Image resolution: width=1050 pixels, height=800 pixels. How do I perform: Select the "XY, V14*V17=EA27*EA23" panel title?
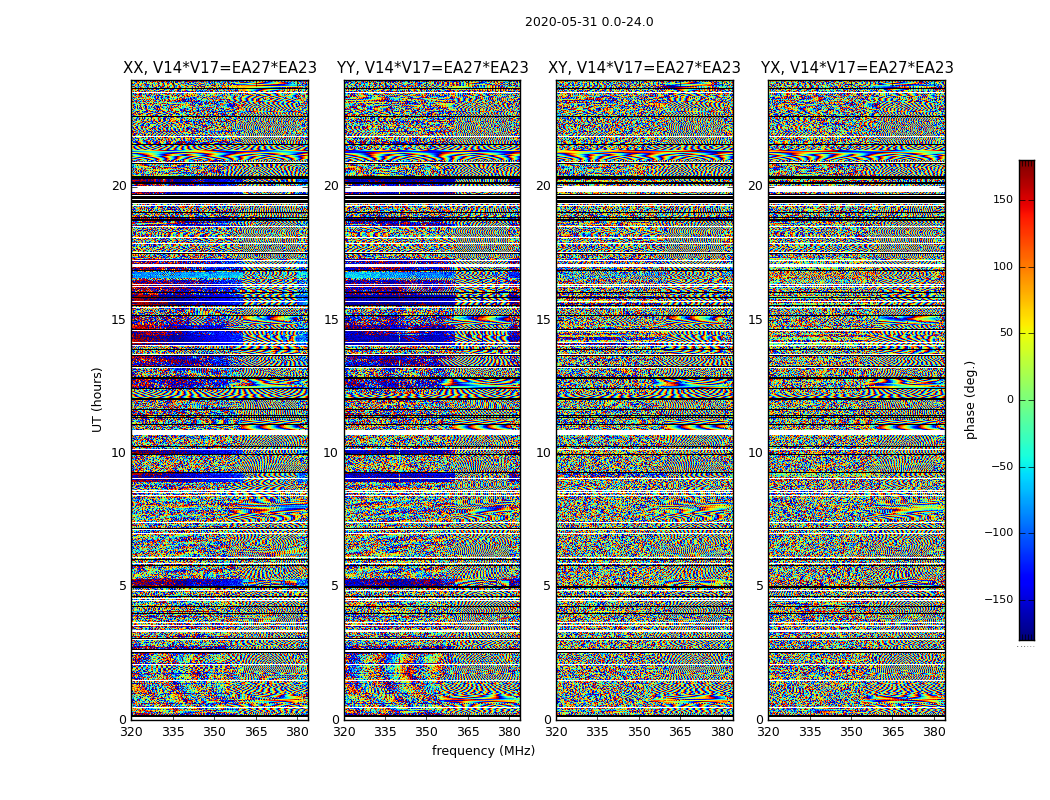click(644, 68)
